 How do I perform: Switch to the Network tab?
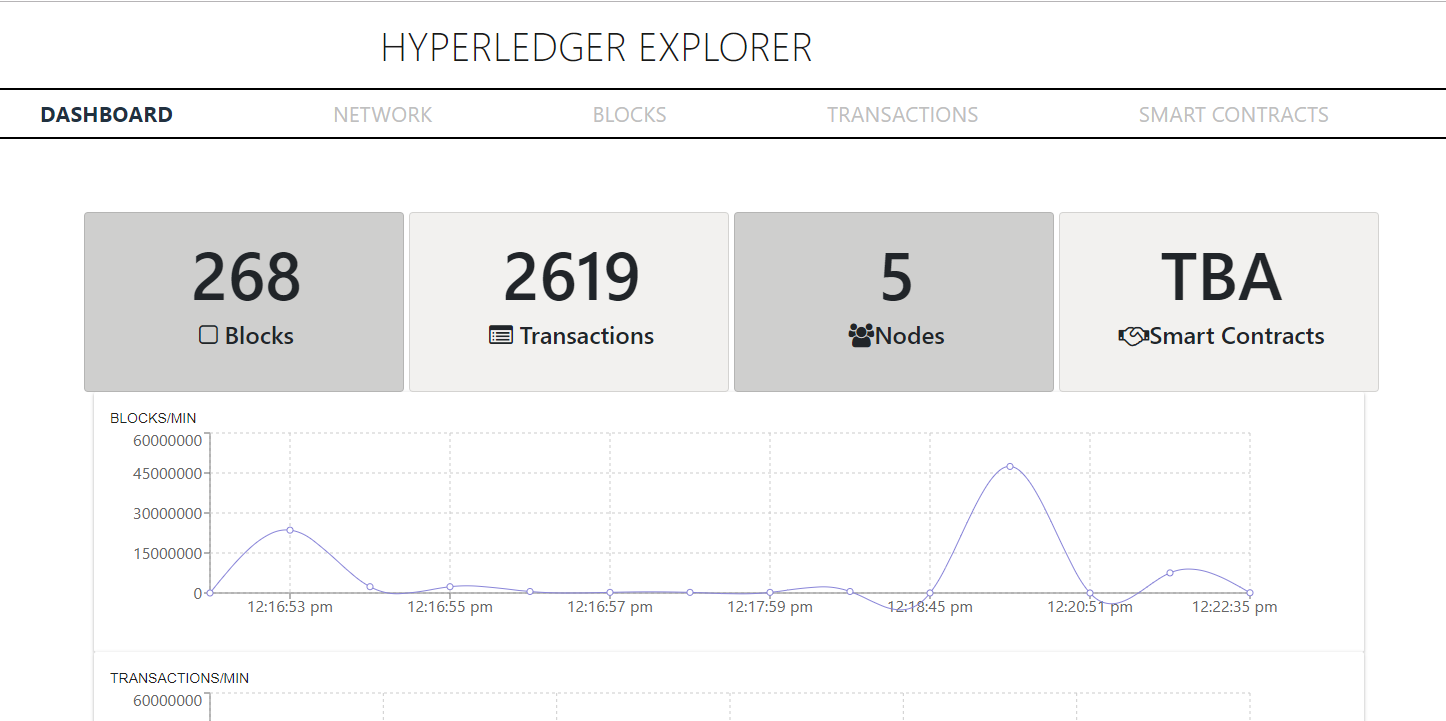point(383,115)
